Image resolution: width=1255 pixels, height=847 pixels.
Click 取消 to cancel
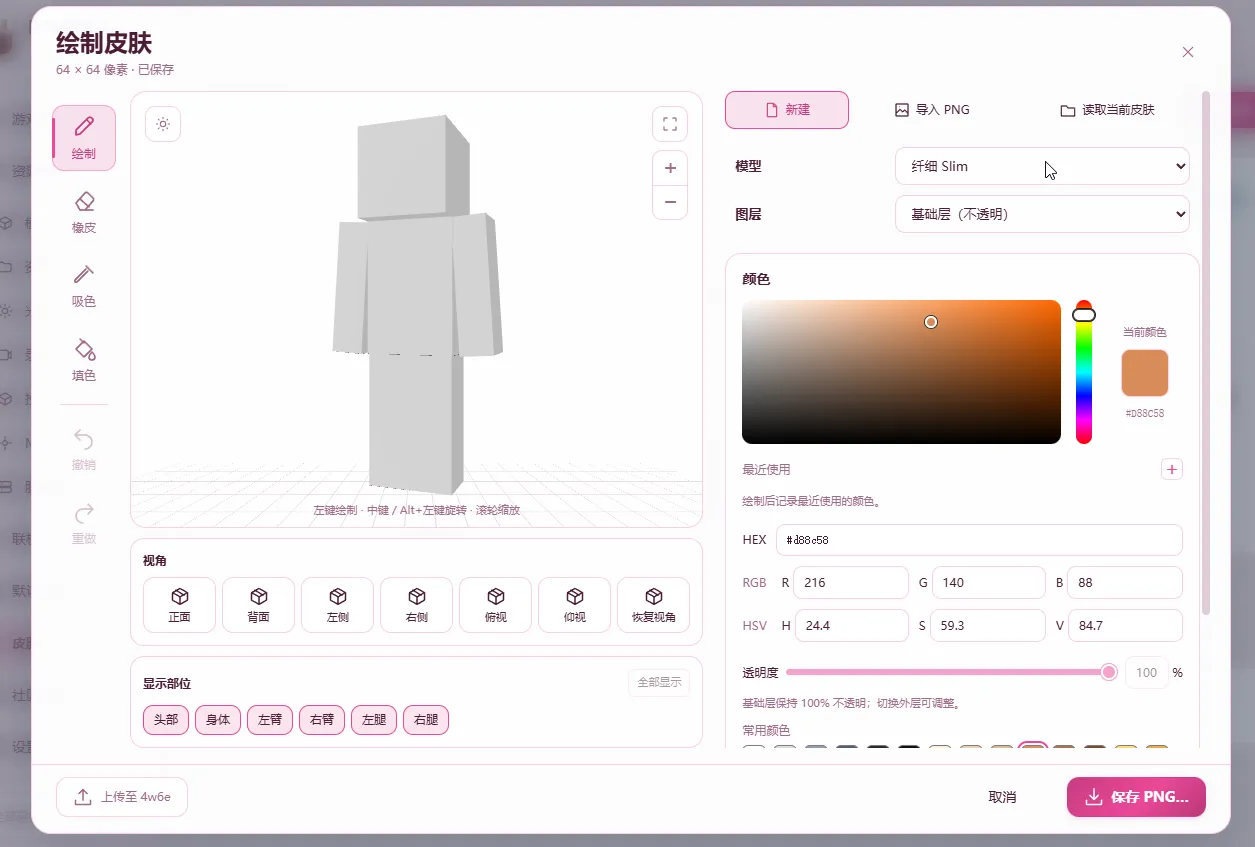point(1002,797)
